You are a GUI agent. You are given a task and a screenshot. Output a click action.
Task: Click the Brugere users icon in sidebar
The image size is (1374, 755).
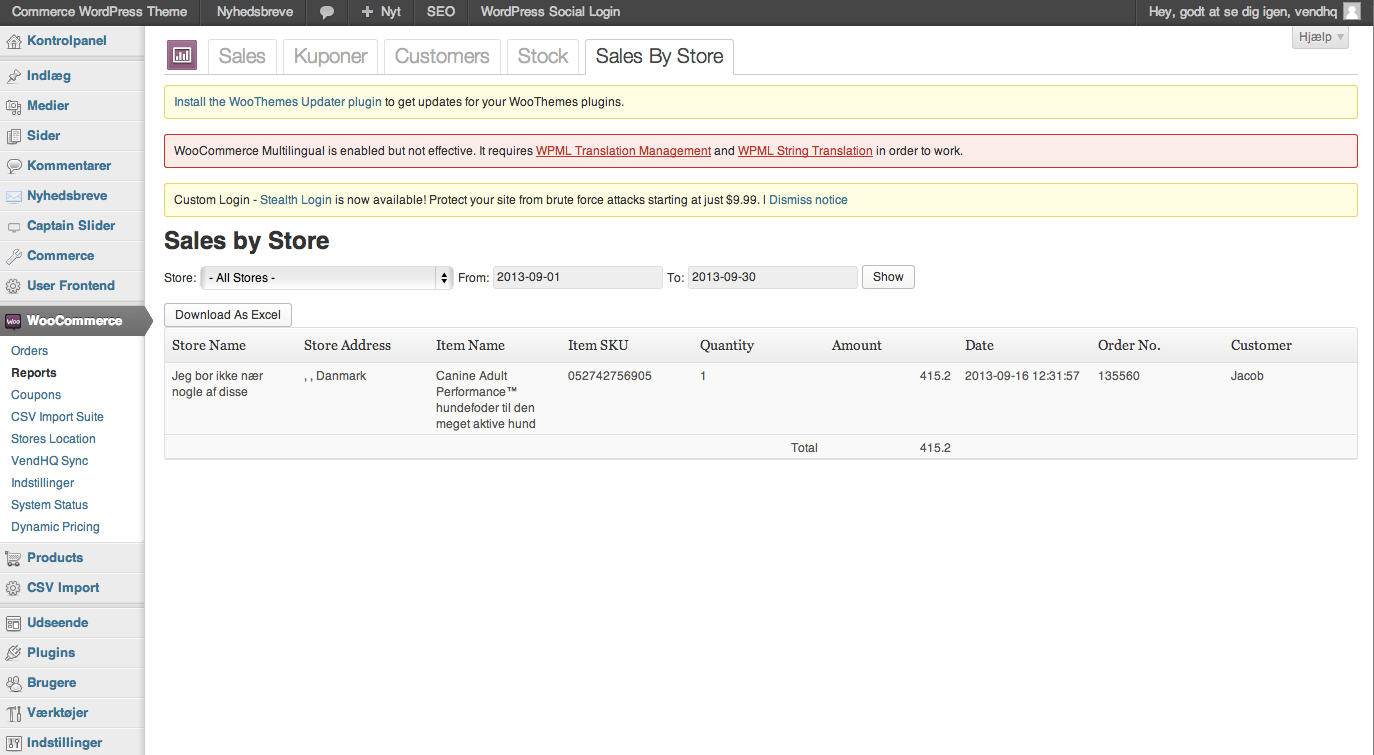click(13, 683)
